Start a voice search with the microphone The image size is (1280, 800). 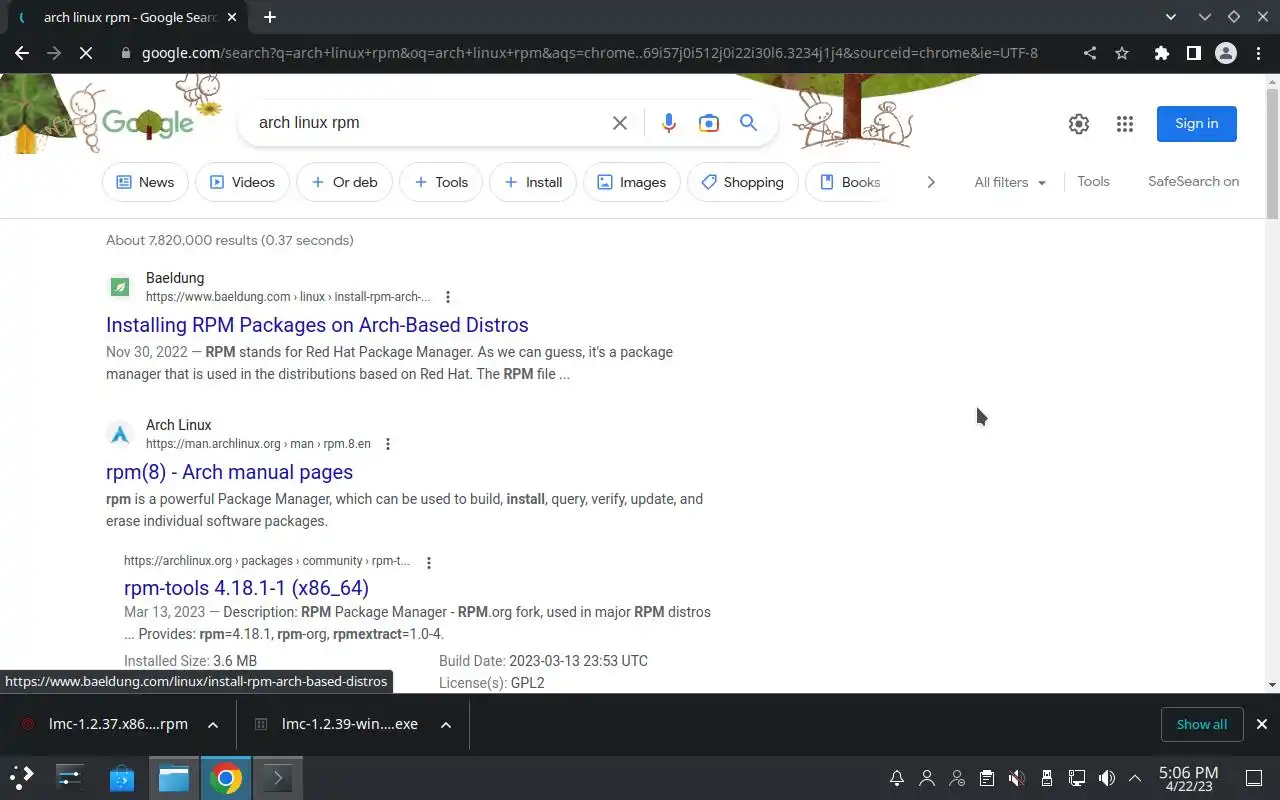[x=669, y=123]
